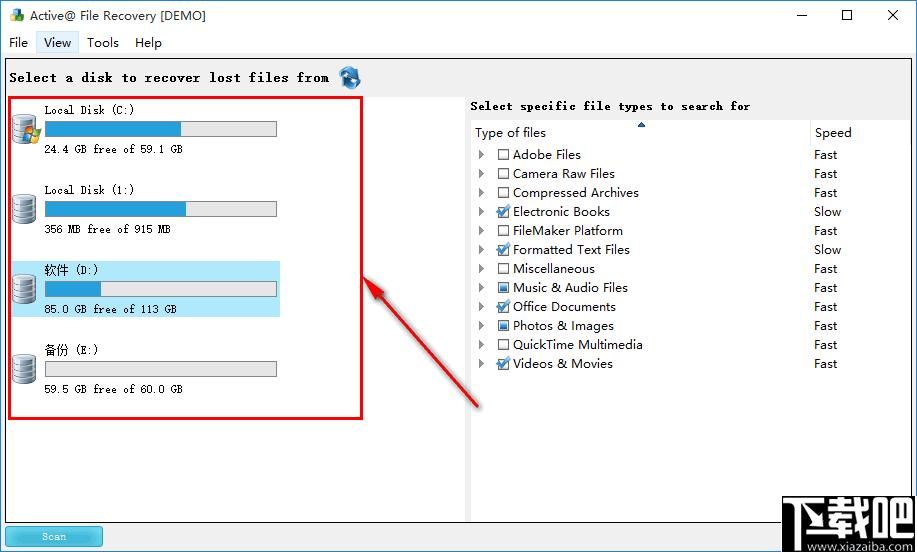Expand Office Documents category

[481, 307]
